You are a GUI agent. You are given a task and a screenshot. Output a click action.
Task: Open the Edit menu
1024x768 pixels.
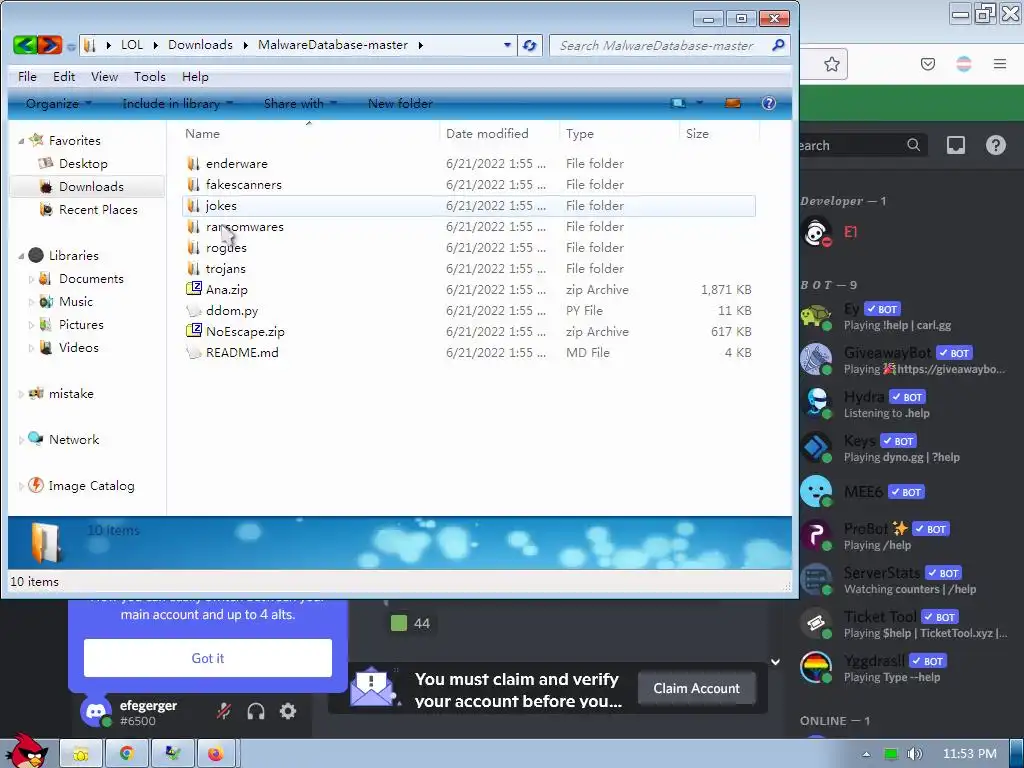point(64,76)
